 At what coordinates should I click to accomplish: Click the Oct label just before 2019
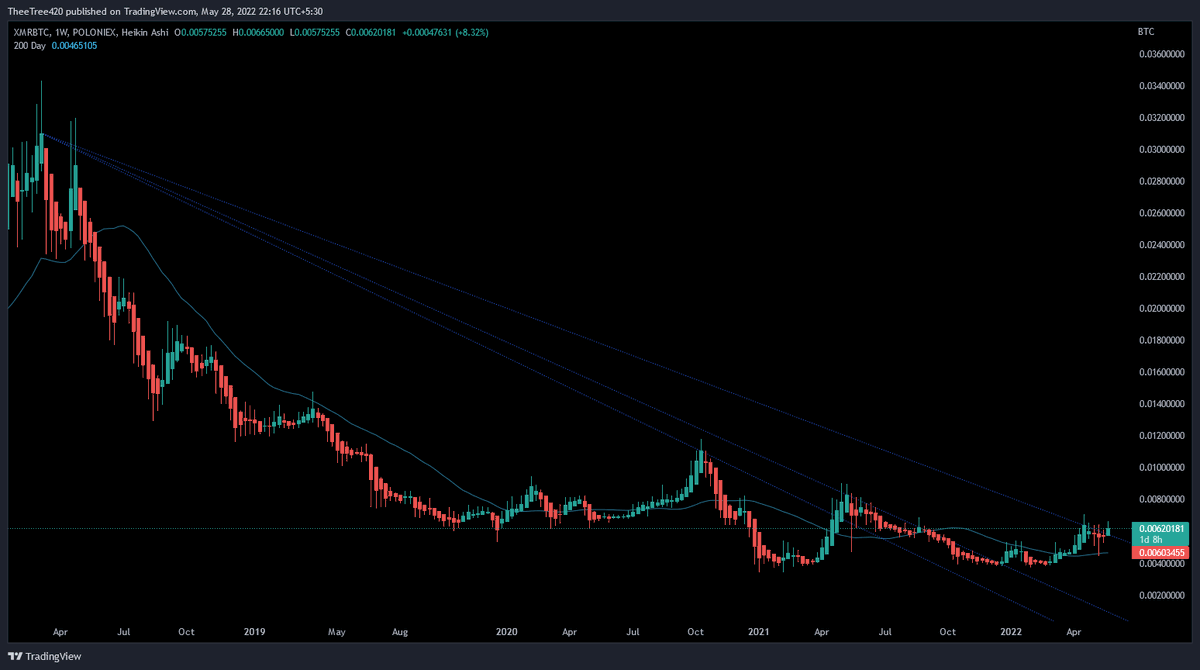coord(187,633)
